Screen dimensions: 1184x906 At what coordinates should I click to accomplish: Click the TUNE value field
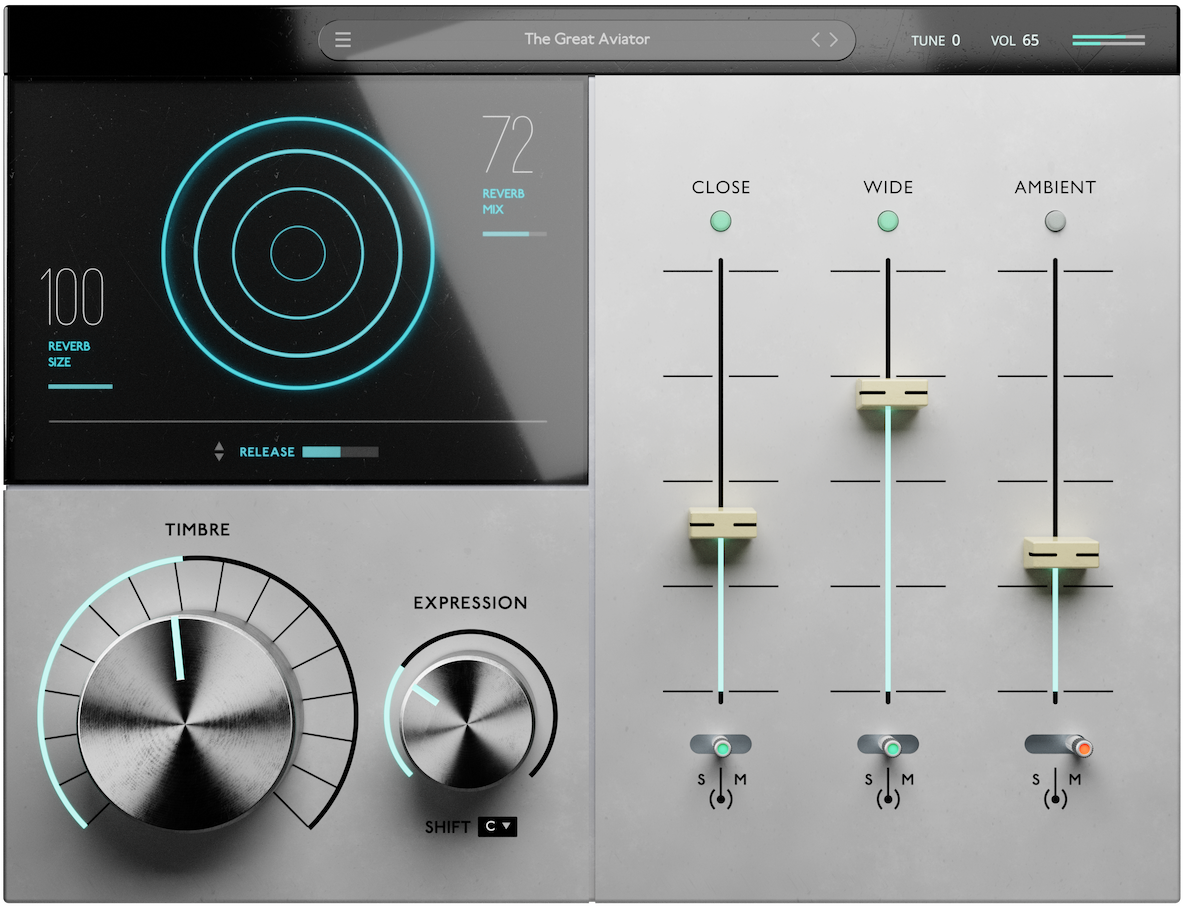coord(955,41)
